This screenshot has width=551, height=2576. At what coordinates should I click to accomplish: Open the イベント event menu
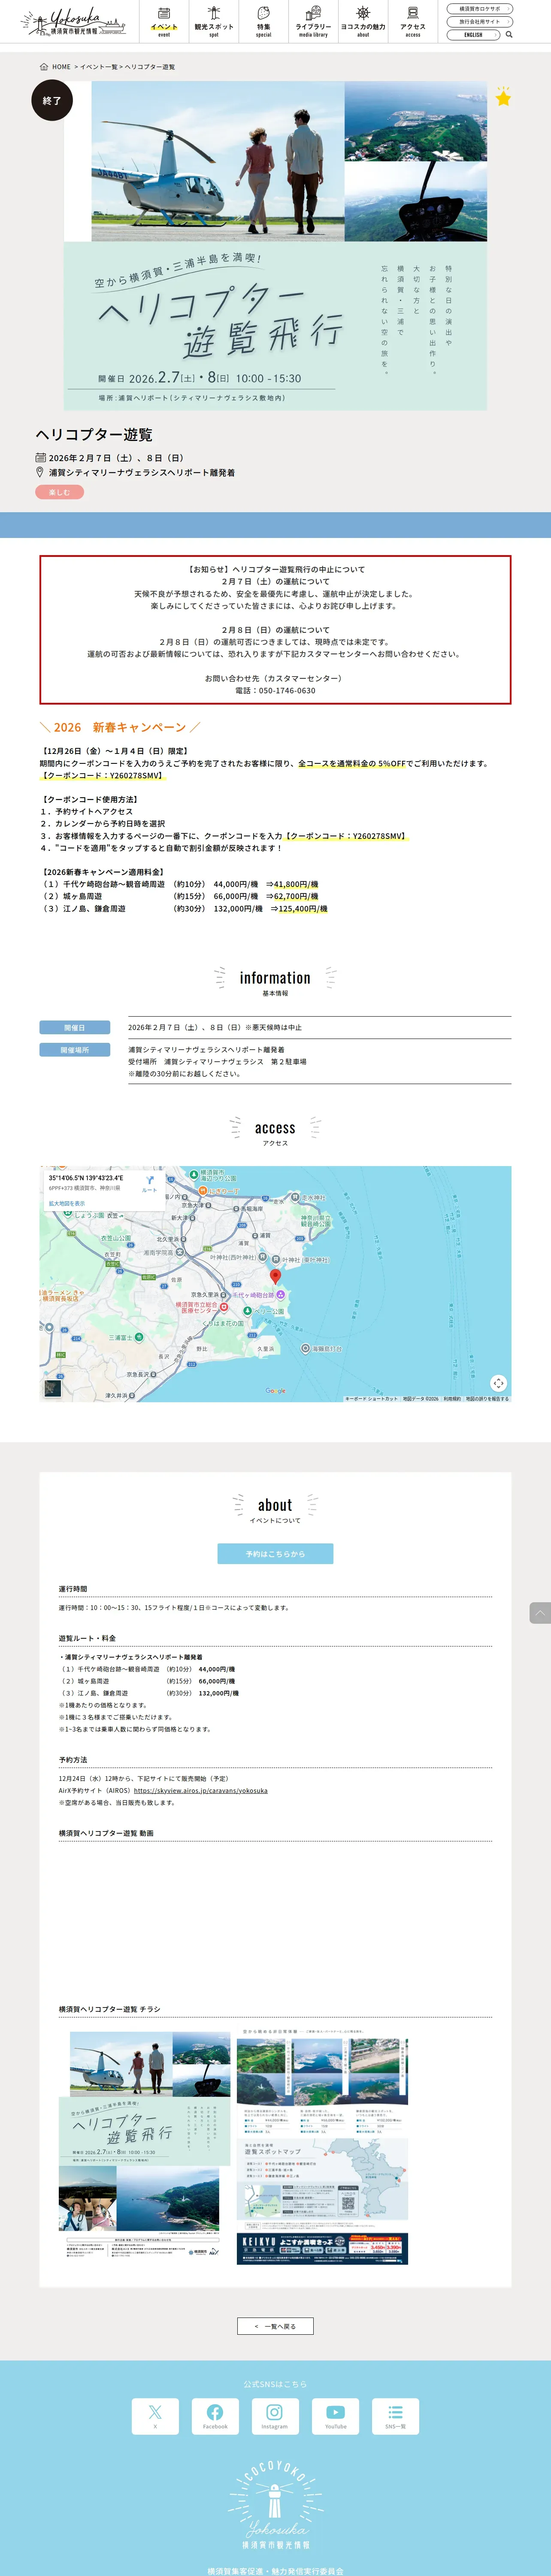tap(164, 22)
